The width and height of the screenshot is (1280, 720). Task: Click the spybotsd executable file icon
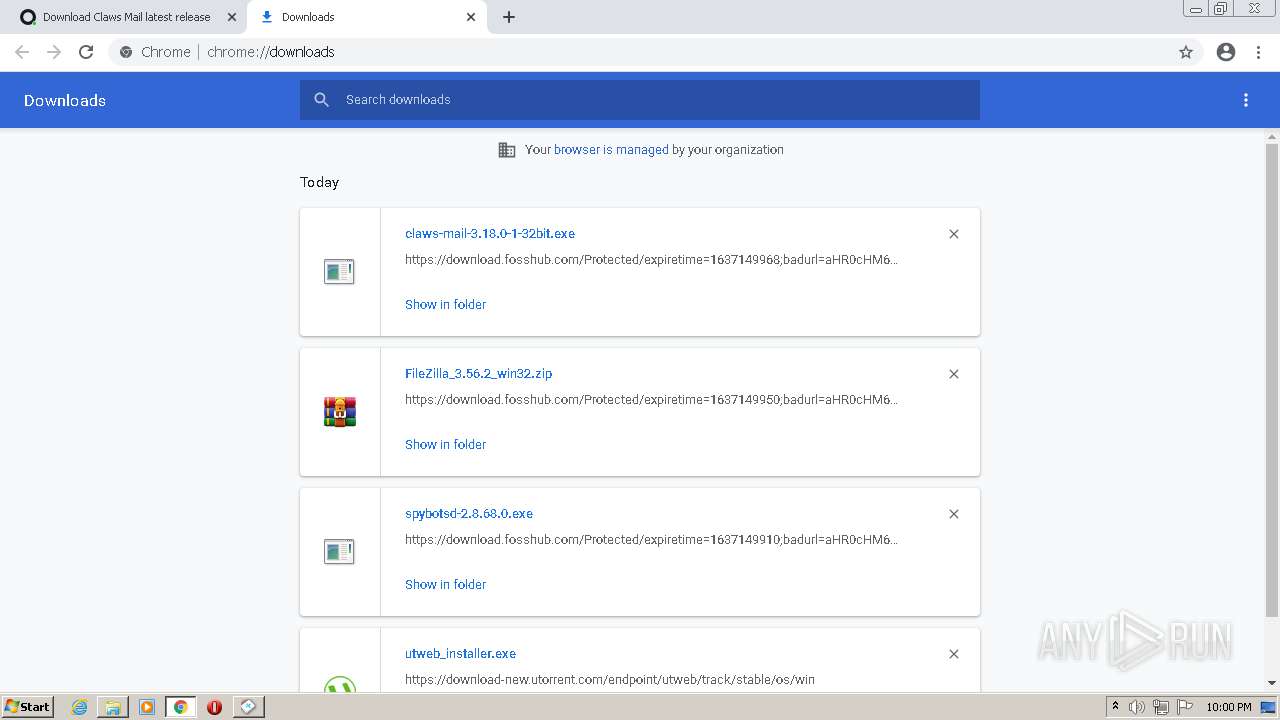[x=339, y=551]
